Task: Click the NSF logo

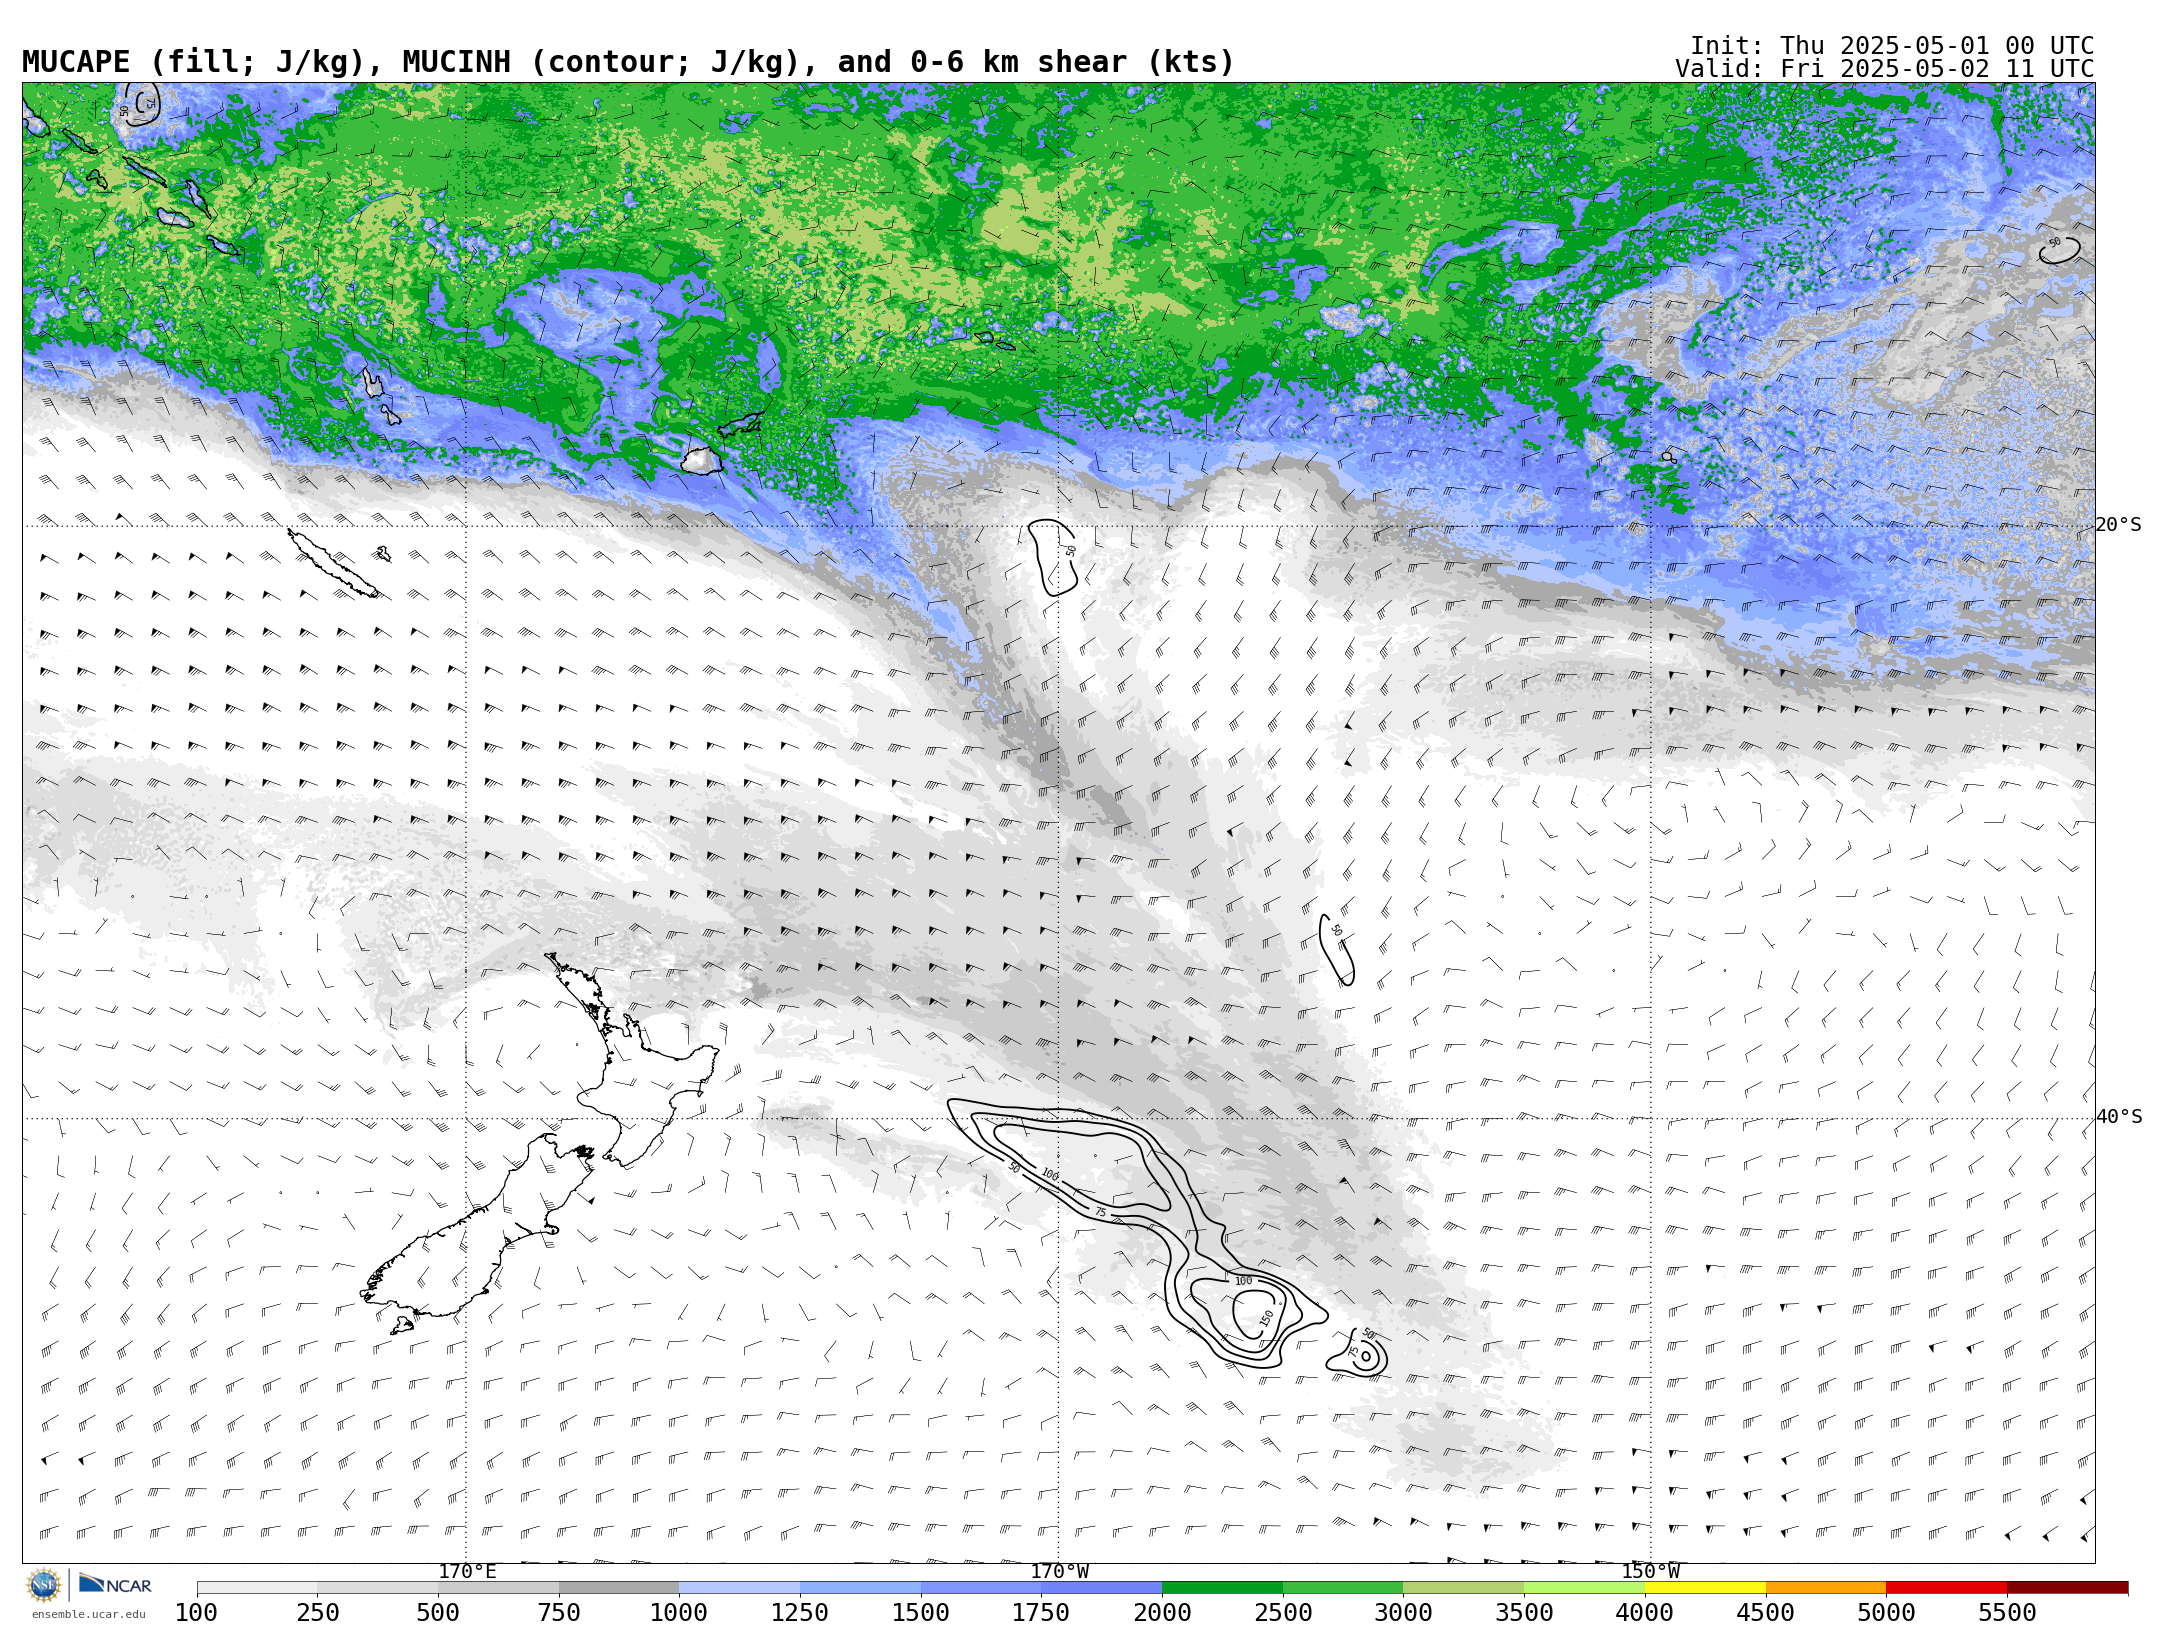Action: click(x=44, y=1584)
